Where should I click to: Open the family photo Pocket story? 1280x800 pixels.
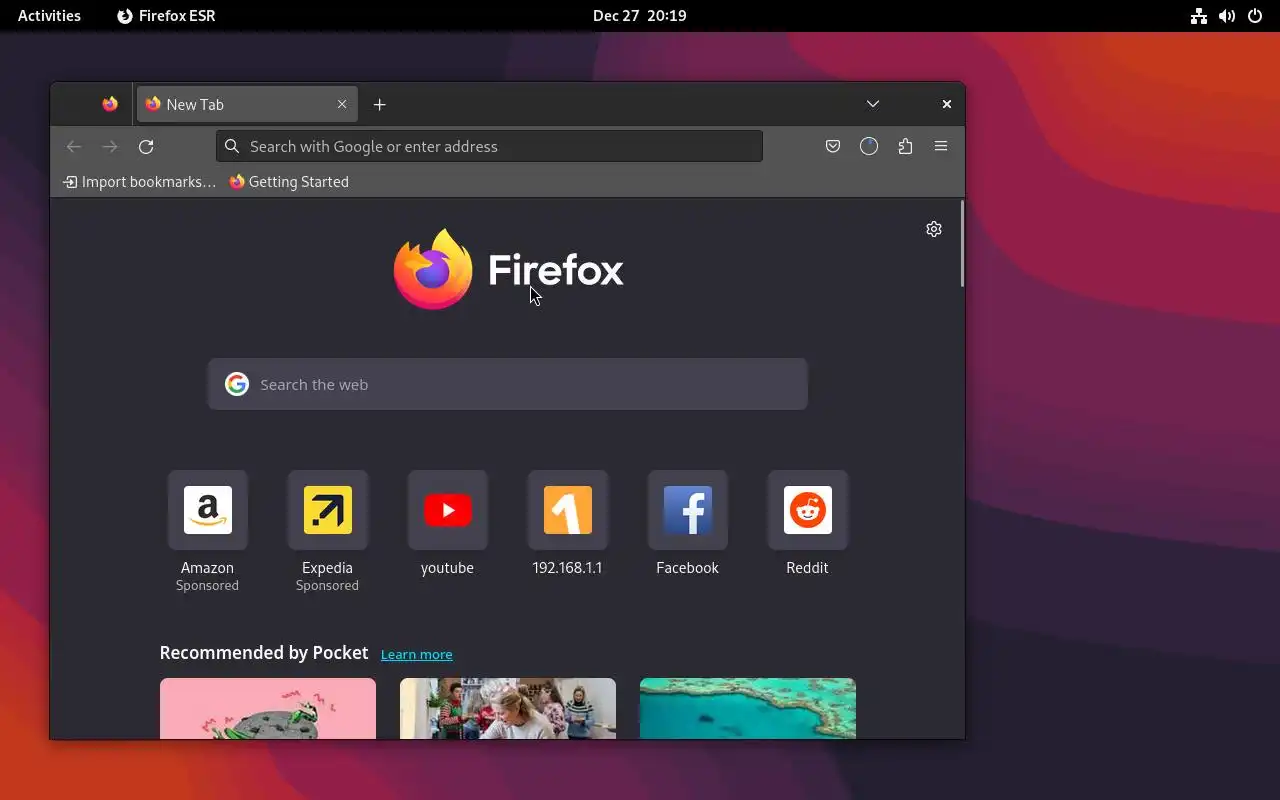[x=508, y=709]
